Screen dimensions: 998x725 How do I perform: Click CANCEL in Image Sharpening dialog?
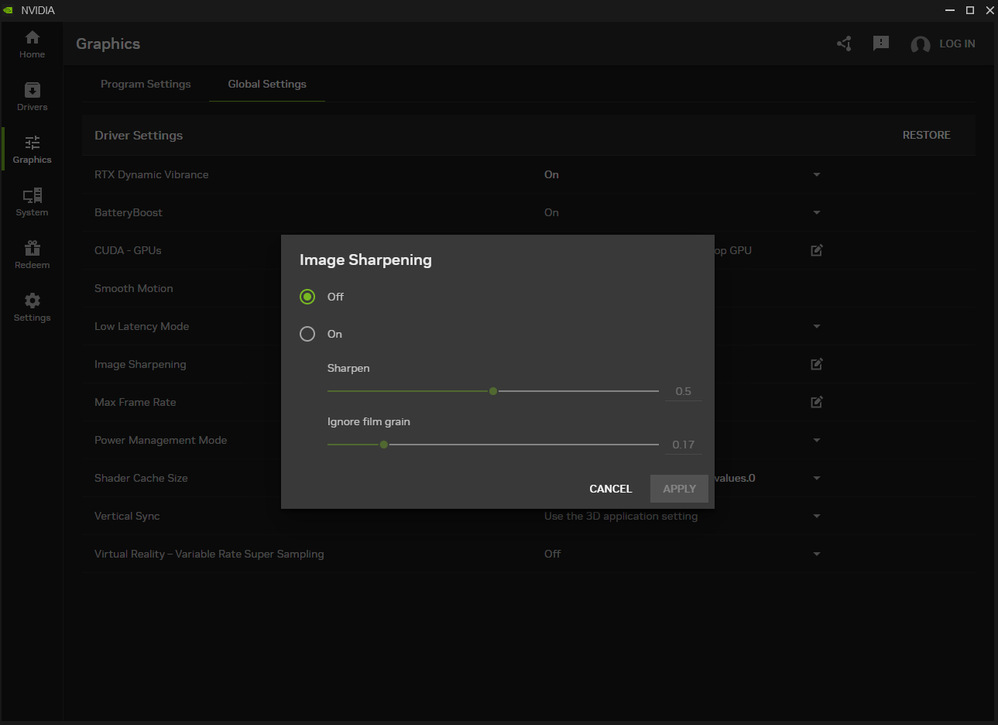[610, 489]
